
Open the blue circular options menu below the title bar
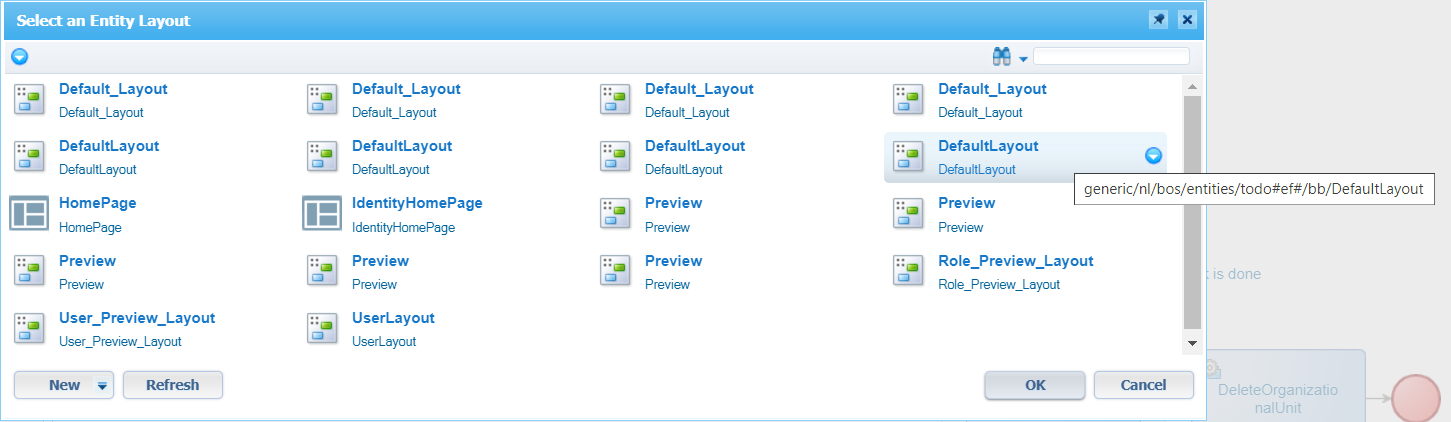tap(19, 57)
